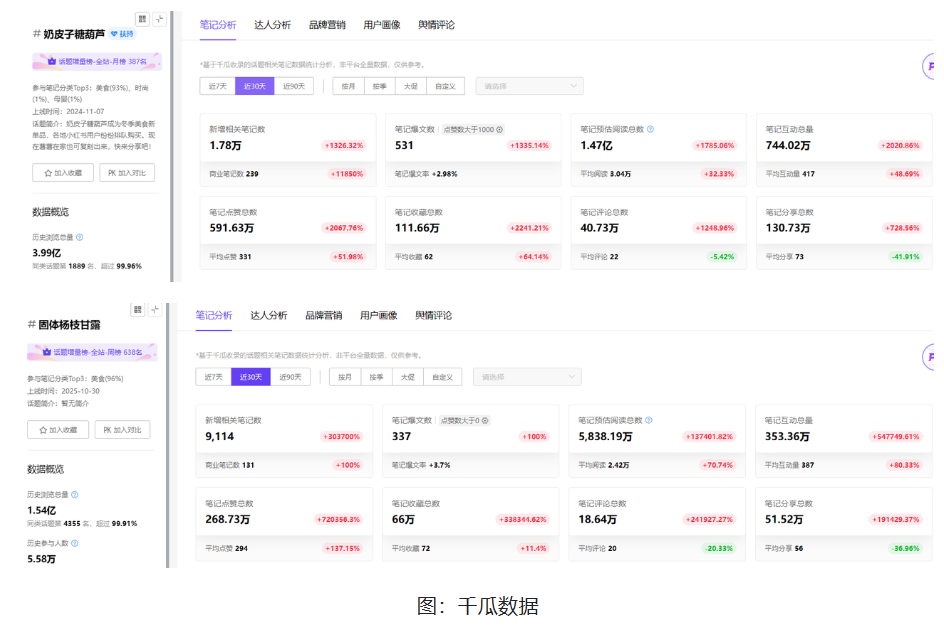Screen dimensions: 944x633
Task: Click the collapse icon above 固体杨枝甘露 title
Action: click(x=155, y=310)
